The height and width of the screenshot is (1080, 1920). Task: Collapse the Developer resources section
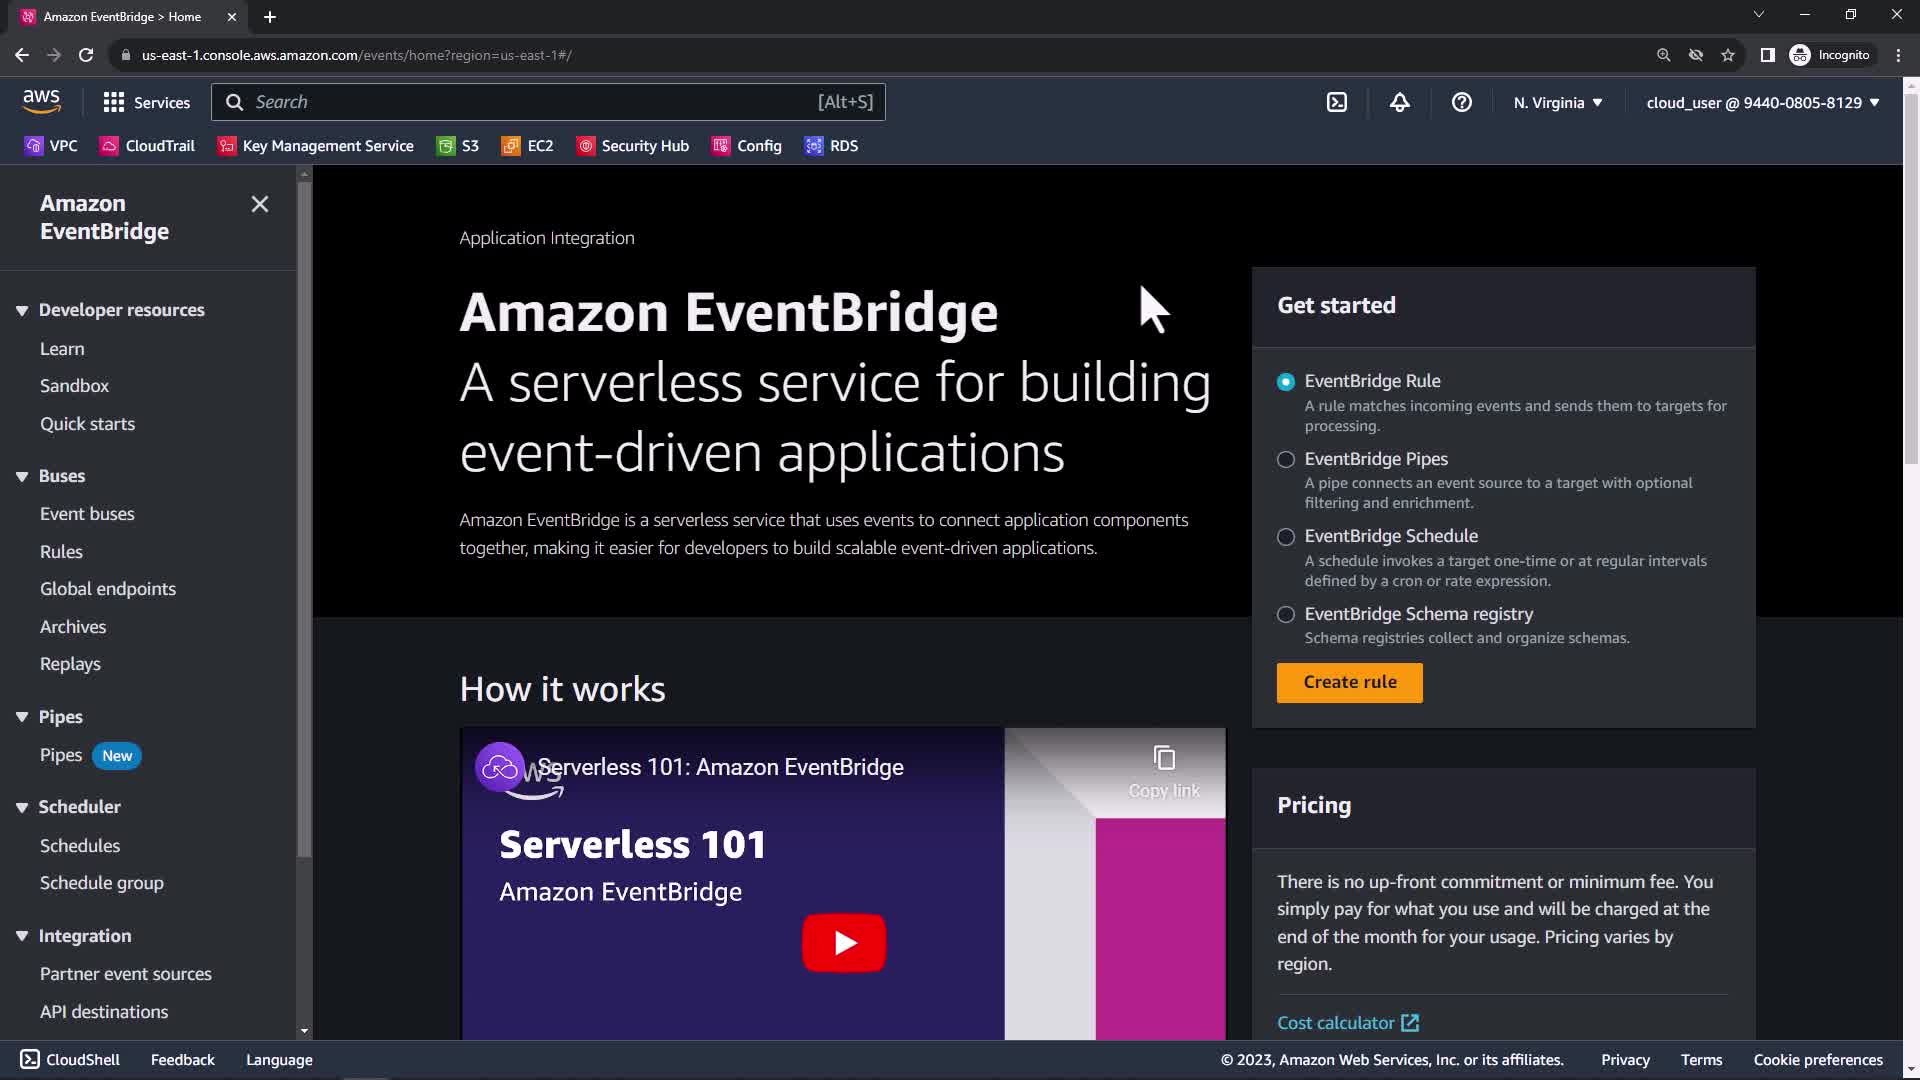tap(22, 310)
